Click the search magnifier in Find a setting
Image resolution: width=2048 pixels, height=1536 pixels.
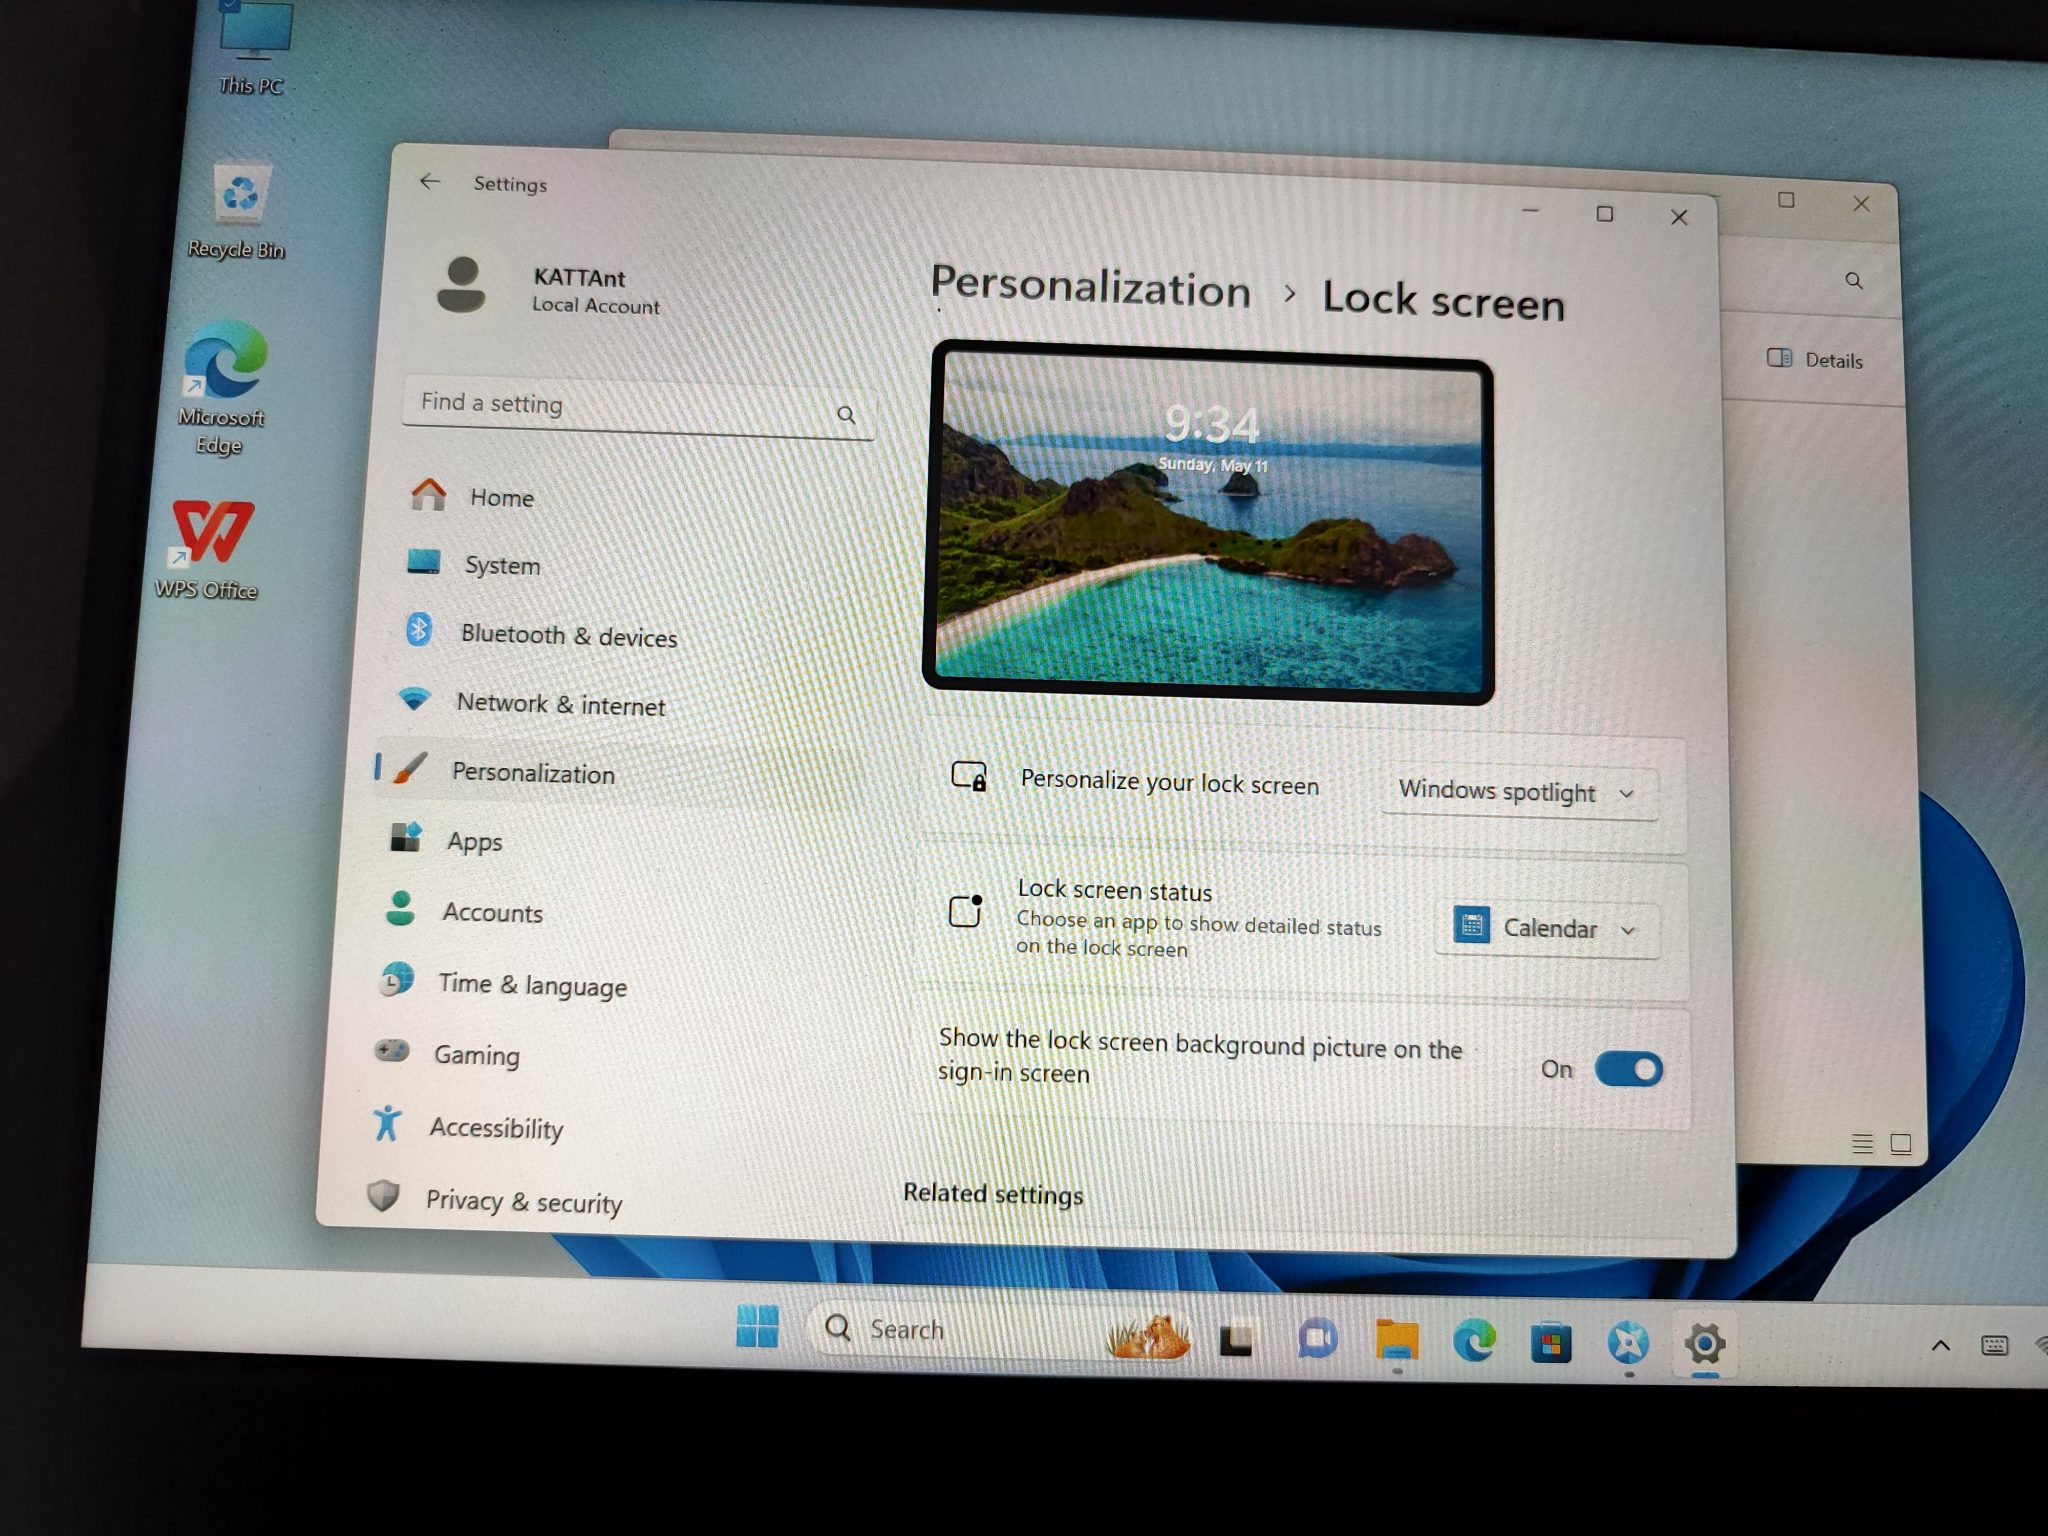click(x=846, y=414)
